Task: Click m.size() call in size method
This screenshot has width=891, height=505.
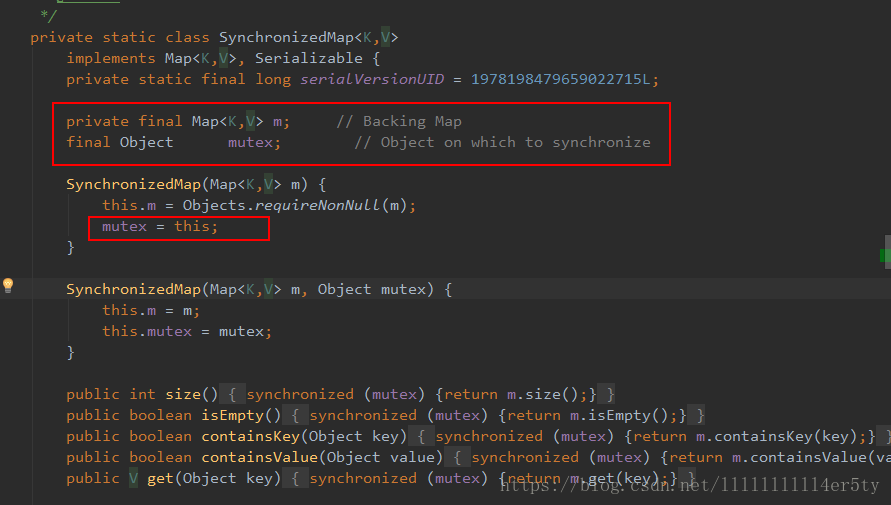Action: click(x=543, y=395)
